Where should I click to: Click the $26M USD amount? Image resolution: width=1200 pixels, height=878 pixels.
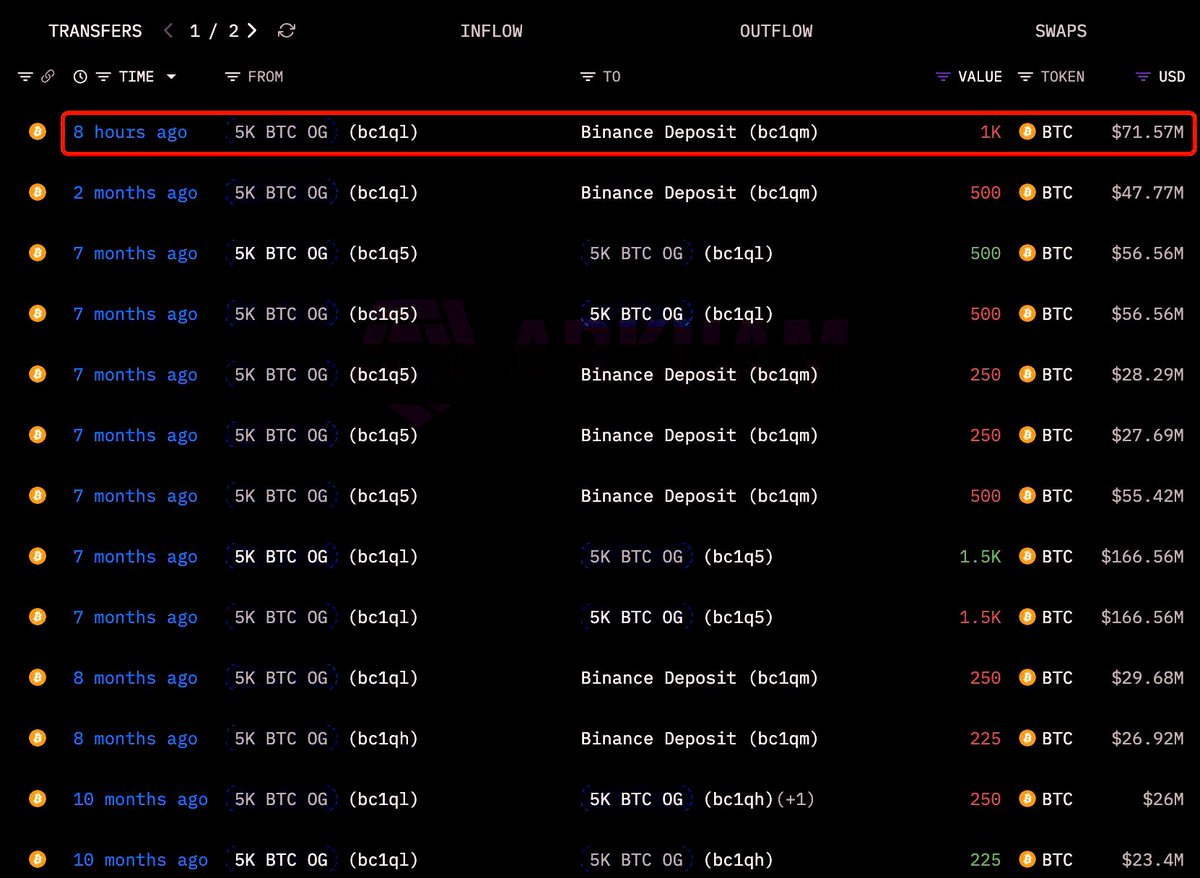1164,799
